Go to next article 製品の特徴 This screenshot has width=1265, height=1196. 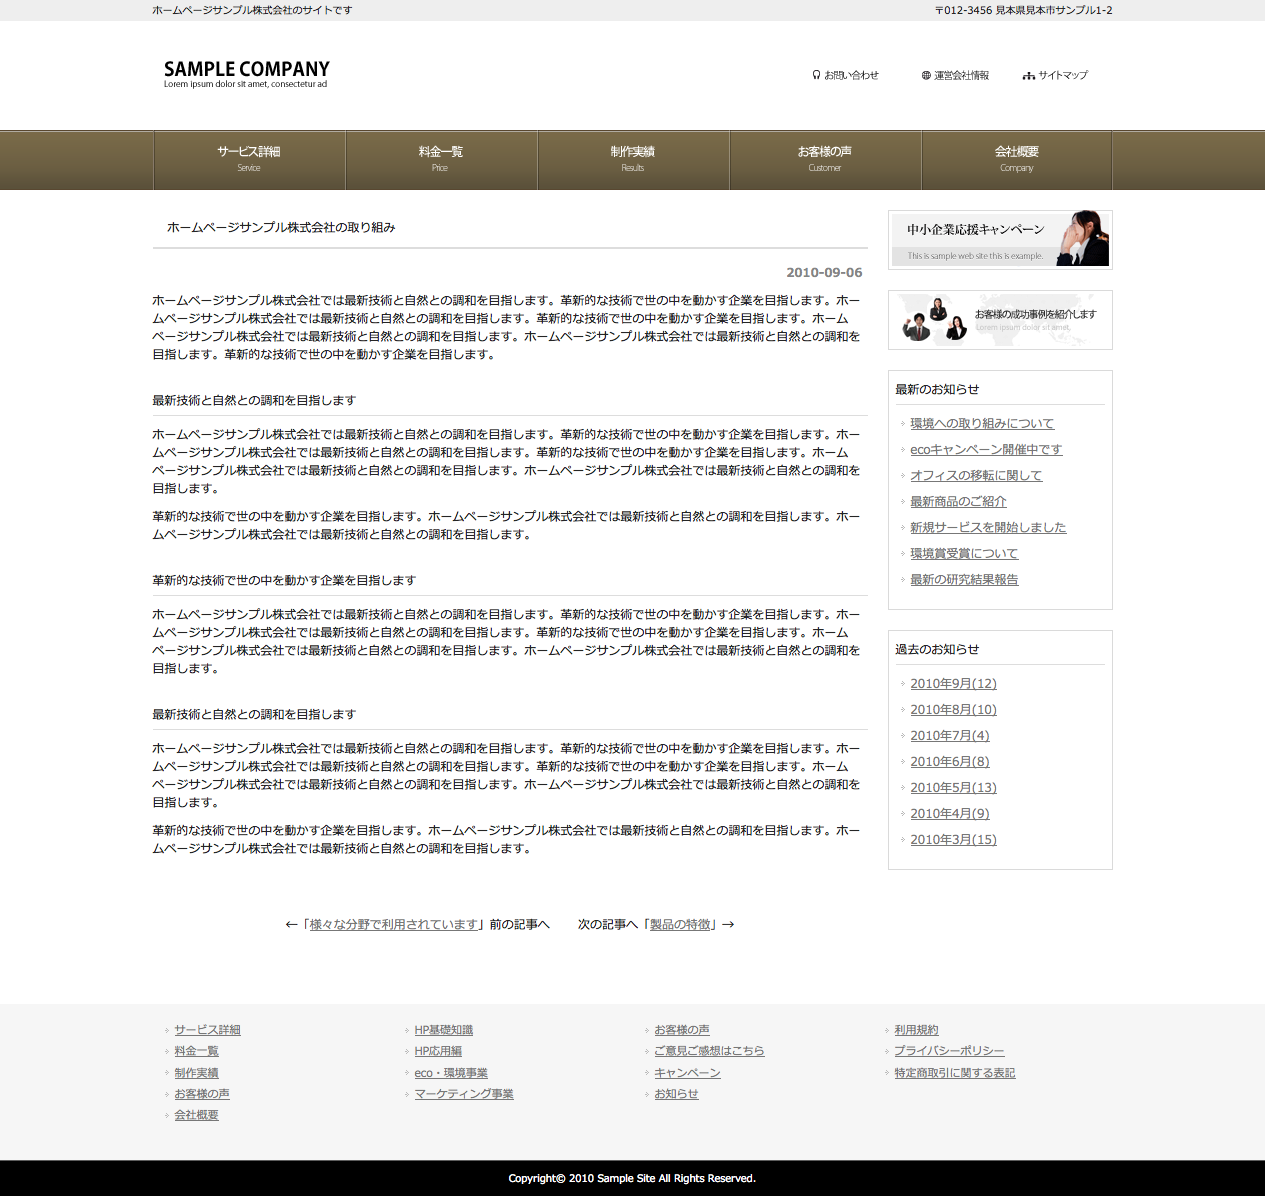pos(680,925)
